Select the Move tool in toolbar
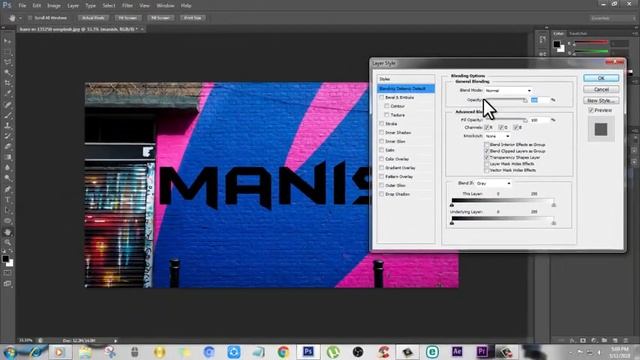The width and height of the screenshot is (640, 360). click(7, 41)
